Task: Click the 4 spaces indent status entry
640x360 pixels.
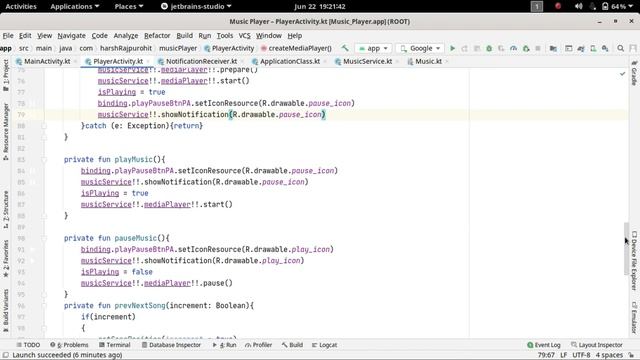Action: (x=609, y=355)
